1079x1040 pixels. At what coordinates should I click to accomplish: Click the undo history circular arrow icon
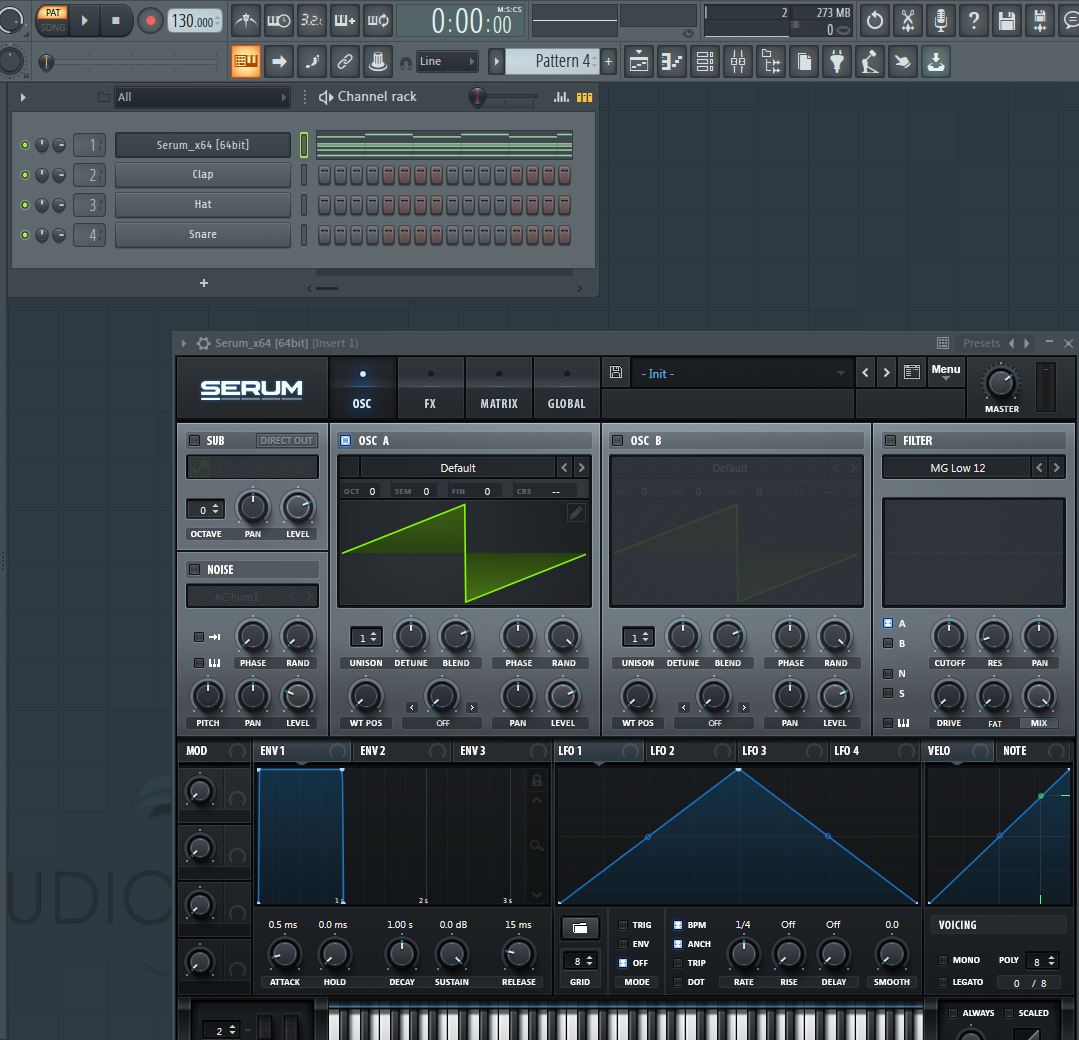(875, 21)
